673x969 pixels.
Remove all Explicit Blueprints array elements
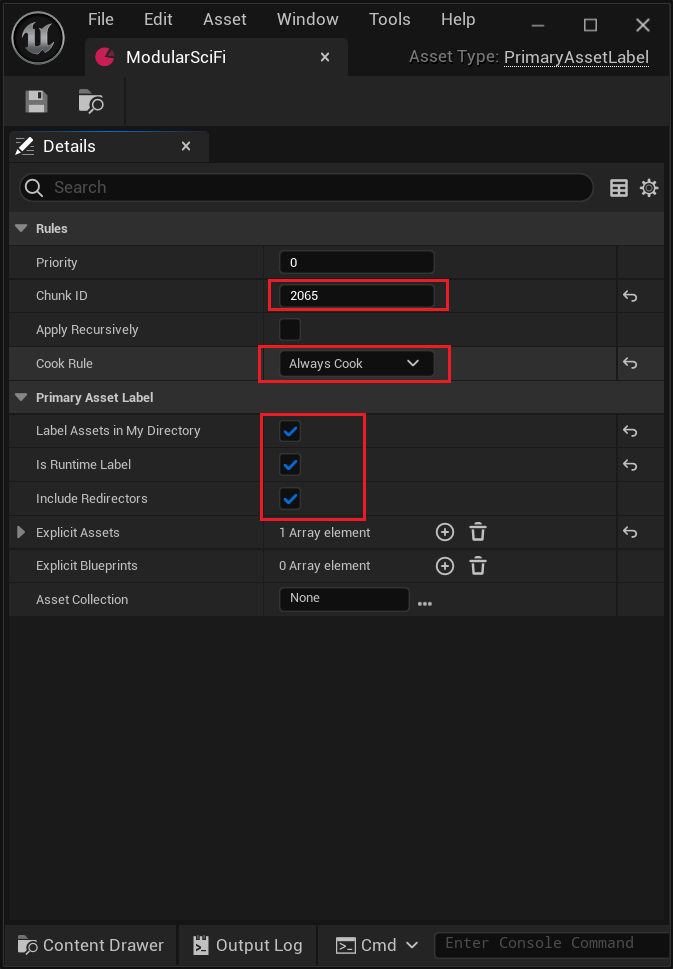[x=478, y=566]
